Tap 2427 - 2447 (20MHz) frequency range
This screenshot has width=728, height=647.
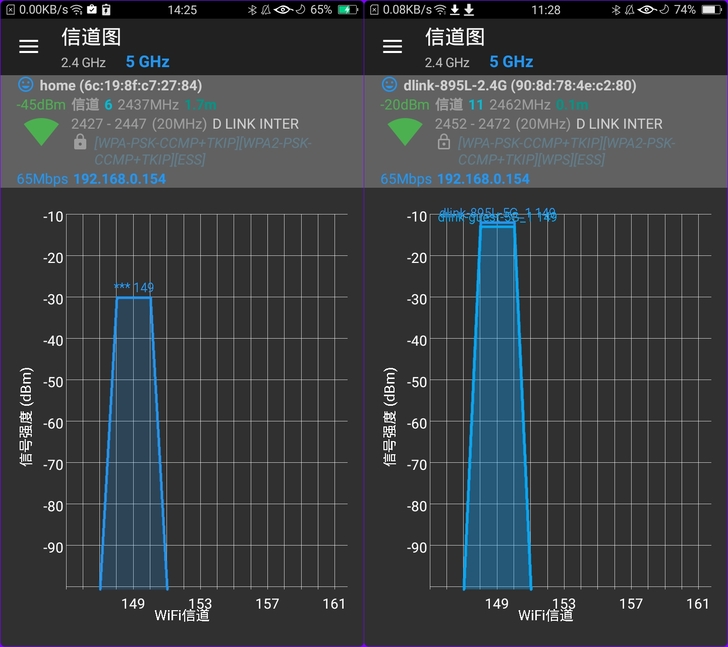coord(139,124)
